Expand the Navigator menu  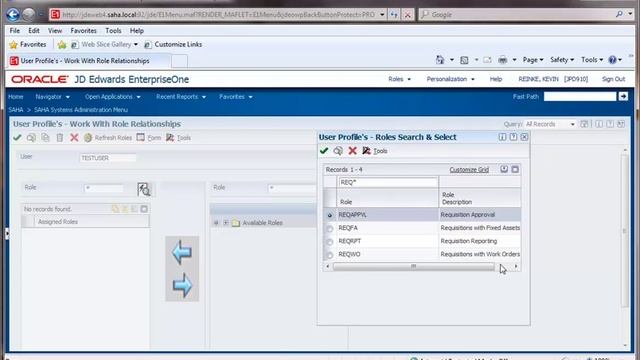[53, 97]
